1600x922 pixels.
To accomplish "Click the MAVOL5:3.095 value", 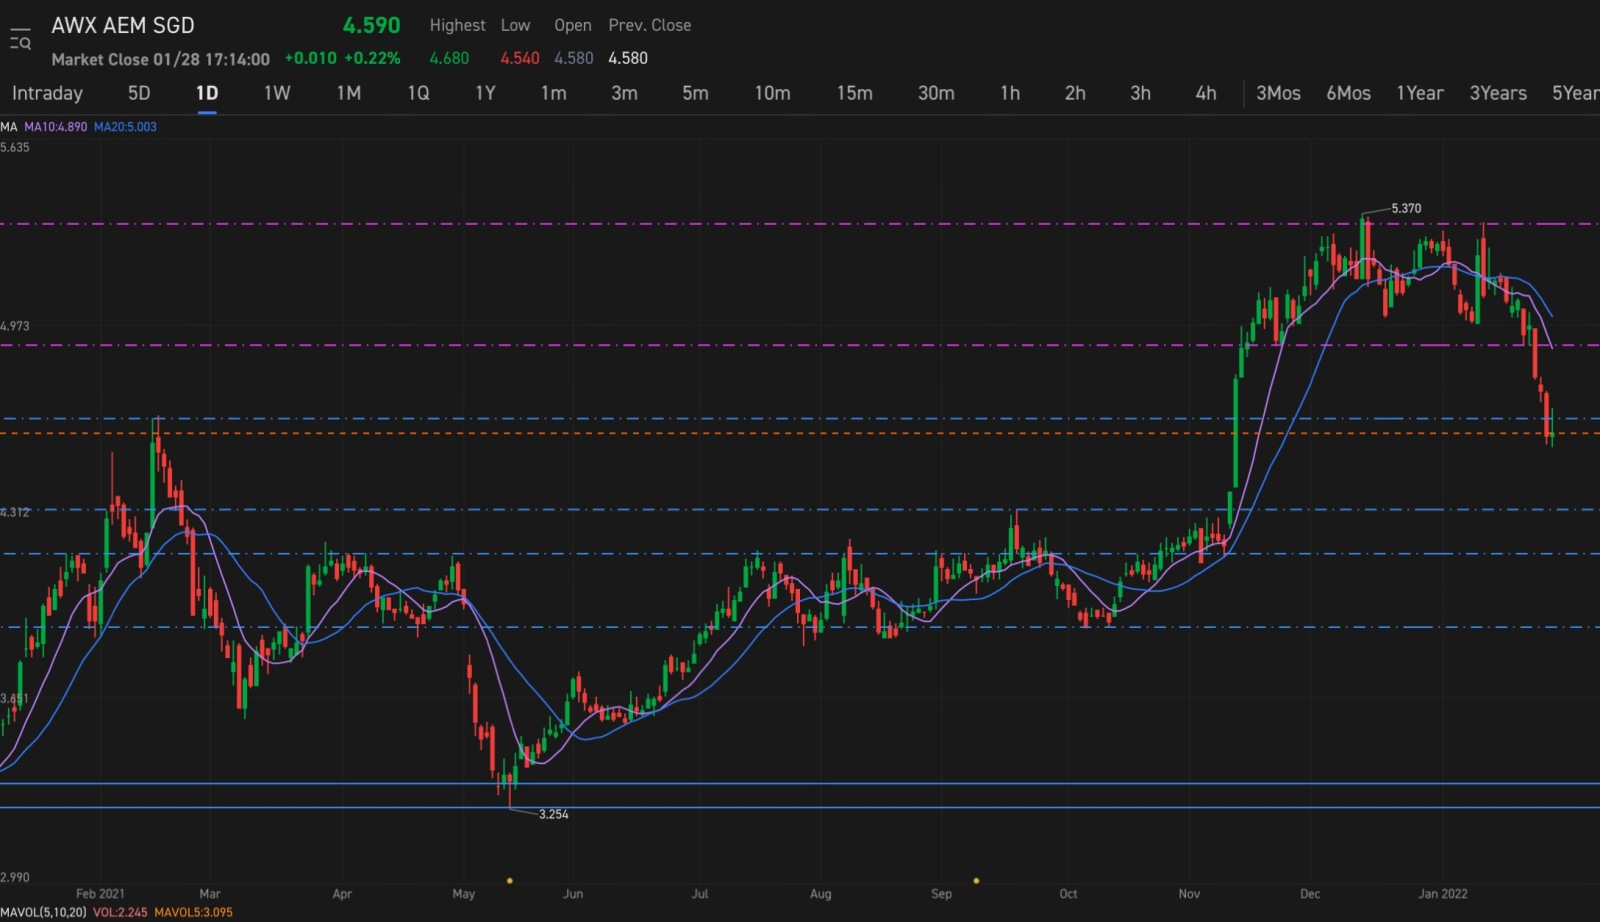I will pos(193,912).
